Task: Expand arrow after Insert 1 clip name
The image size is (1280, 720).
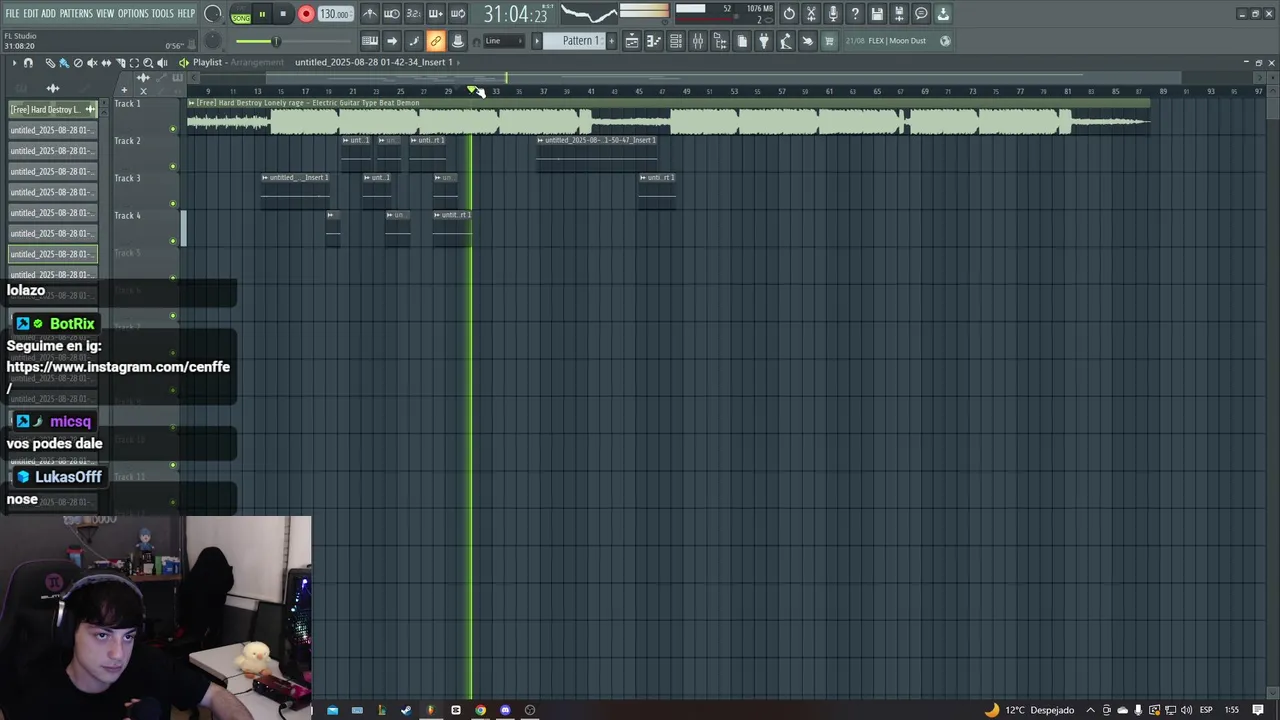Action: coord(459,62)
